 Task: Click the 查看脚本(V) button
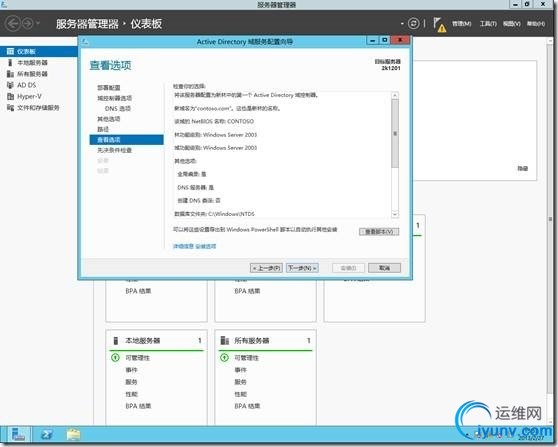click(x=379, y=232)
